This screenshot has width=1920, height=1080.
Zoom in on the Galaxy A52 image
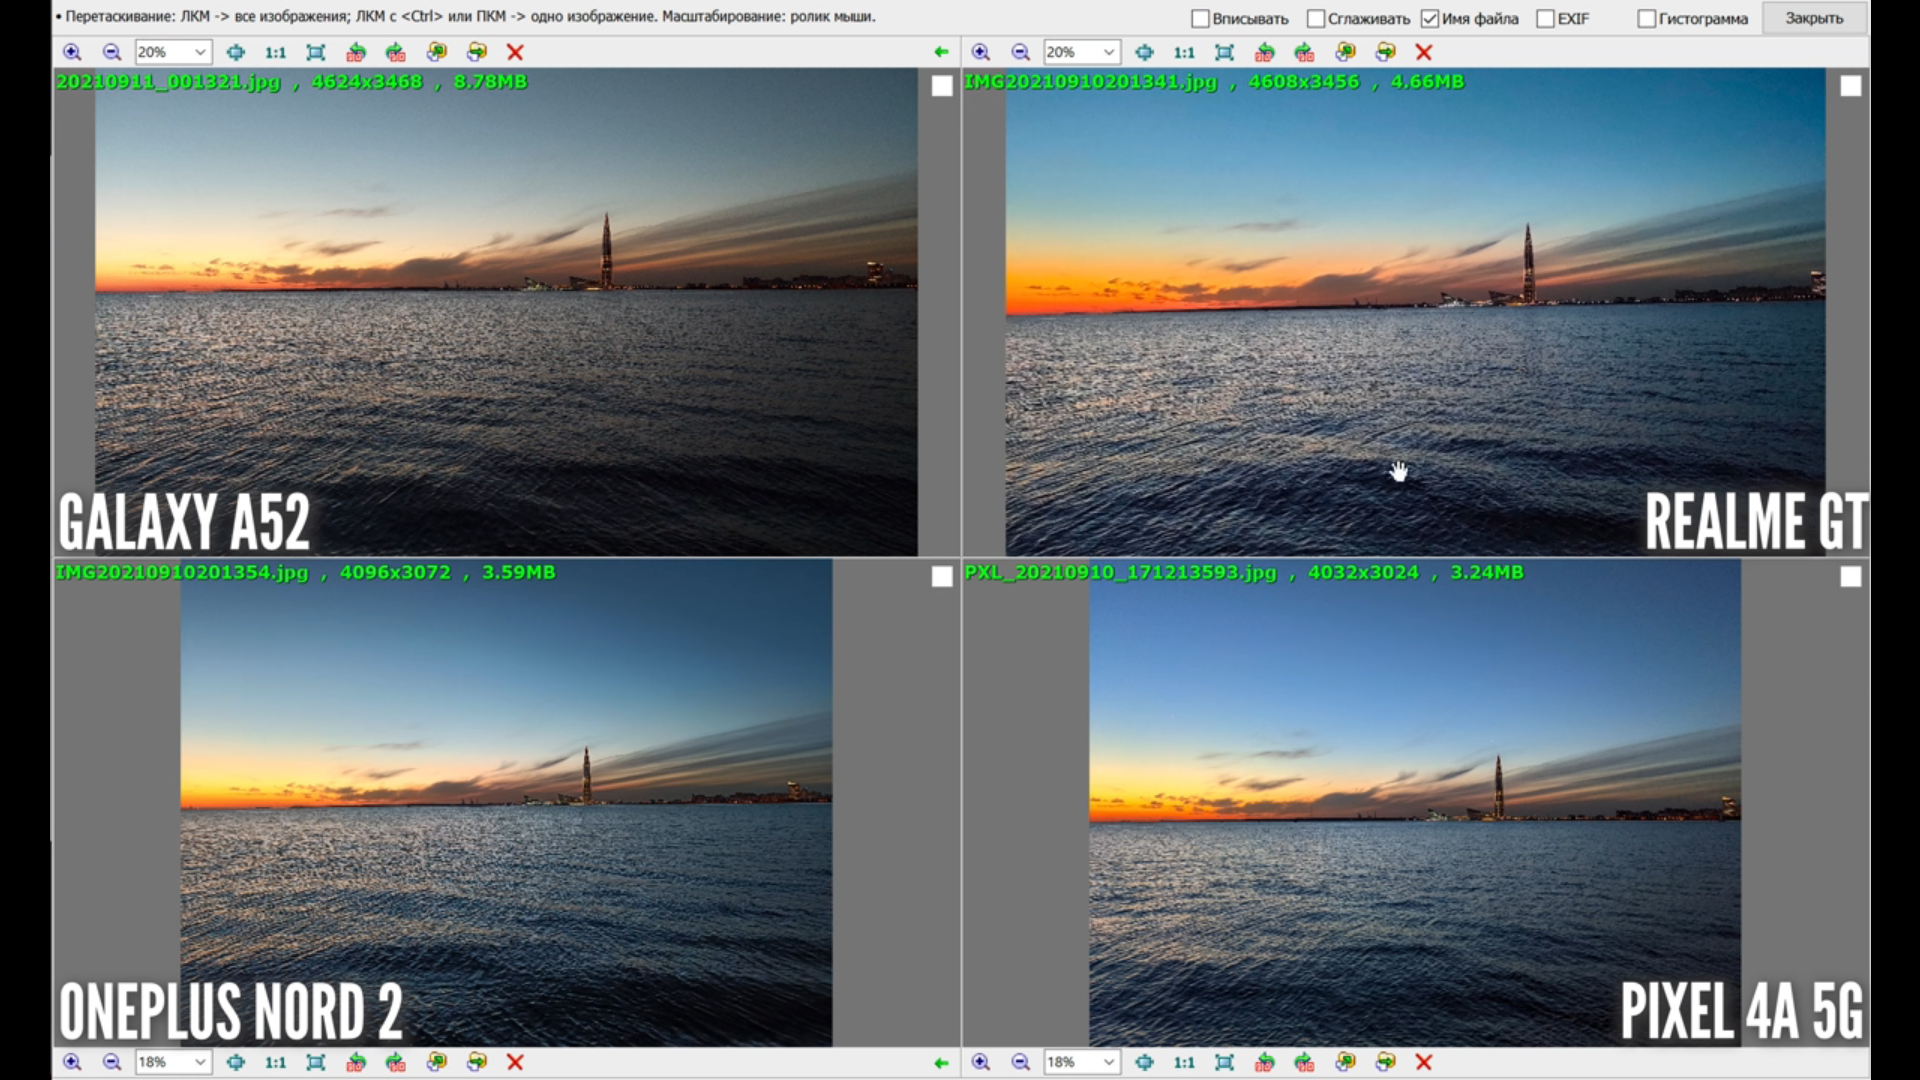(x=72, y=52)
